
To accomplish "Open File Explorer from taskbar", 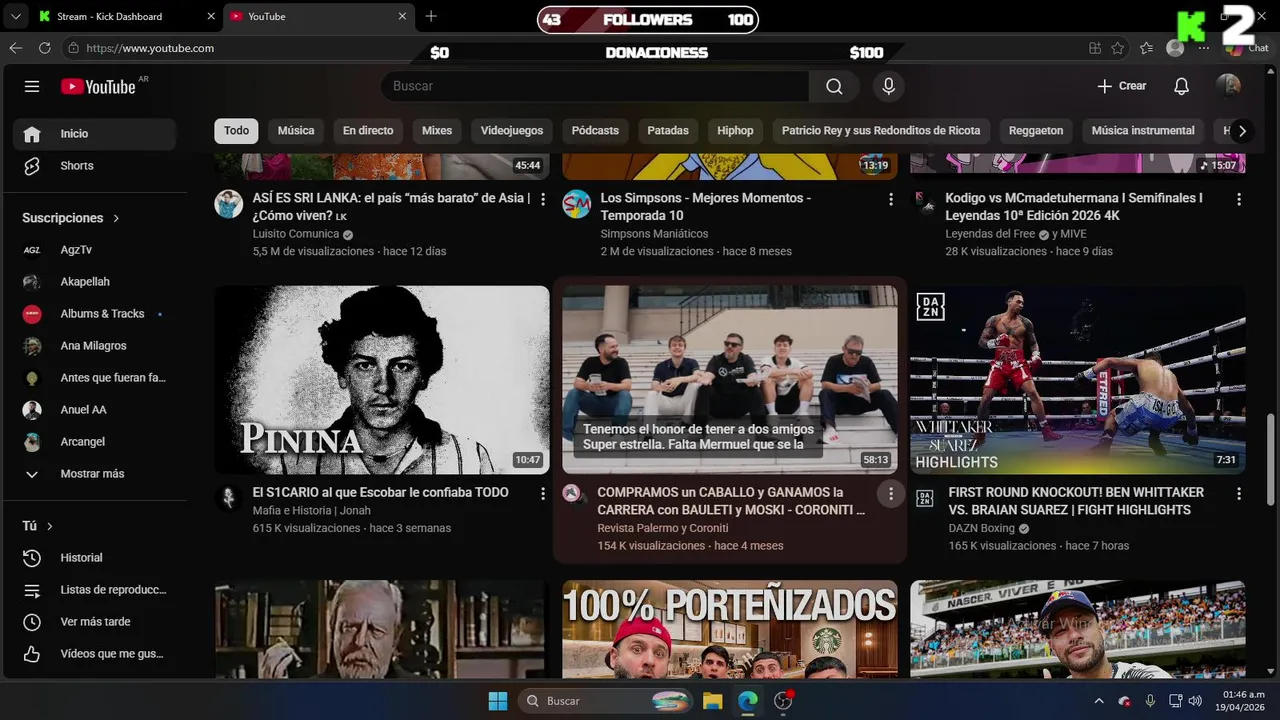I will pyautogui.click(x=712, y=701).
